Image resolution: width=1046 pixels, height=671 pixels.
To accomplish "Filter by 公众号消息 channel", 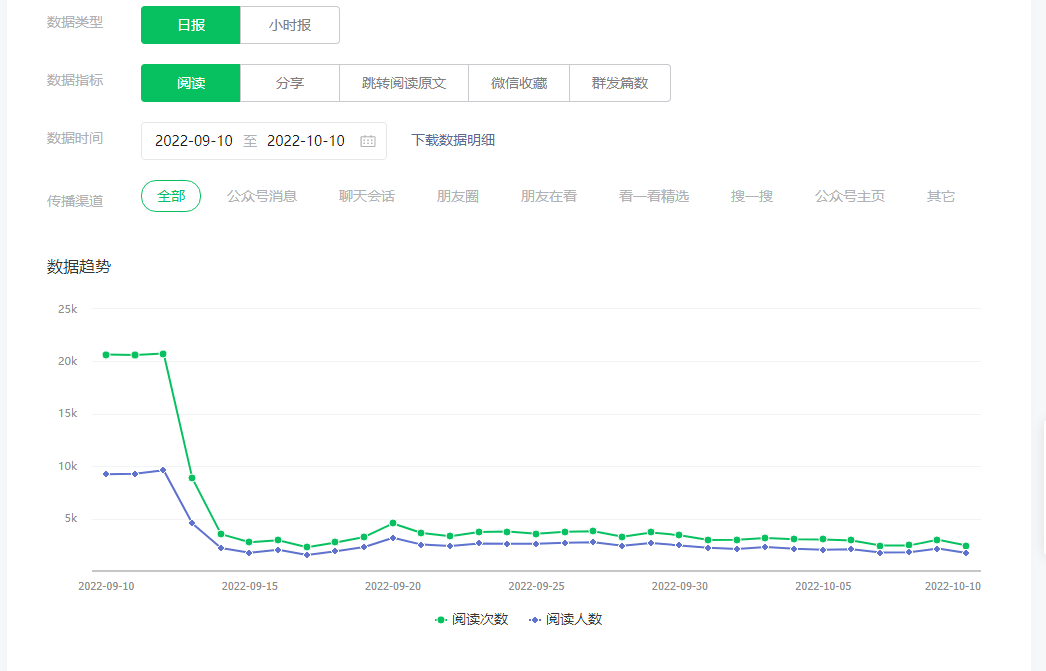I will coord(262,196).
